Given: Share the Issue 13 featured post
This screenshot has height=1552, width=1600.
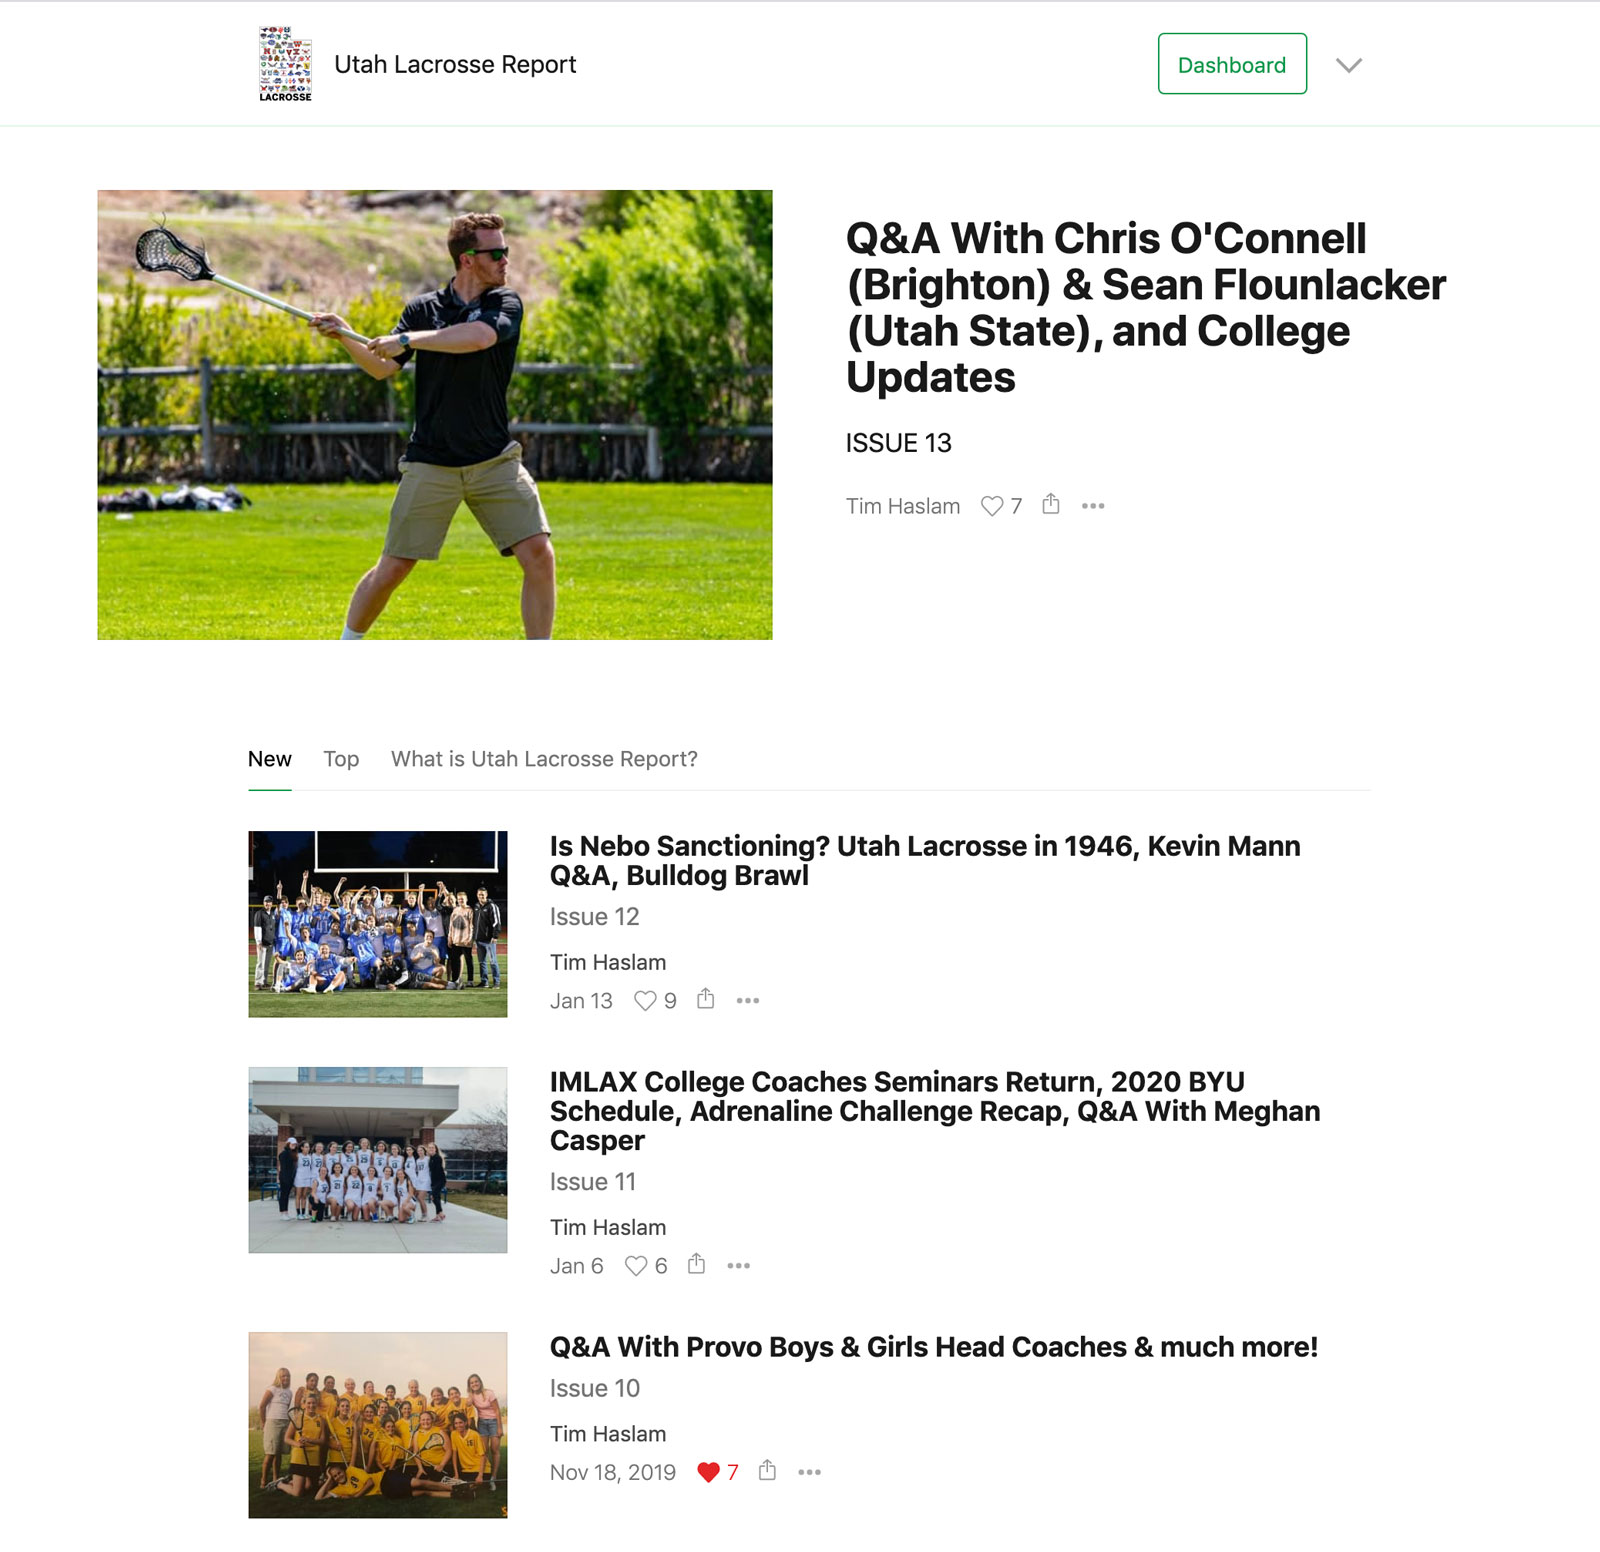Looking at the screenshot, I should point(1050,504).
